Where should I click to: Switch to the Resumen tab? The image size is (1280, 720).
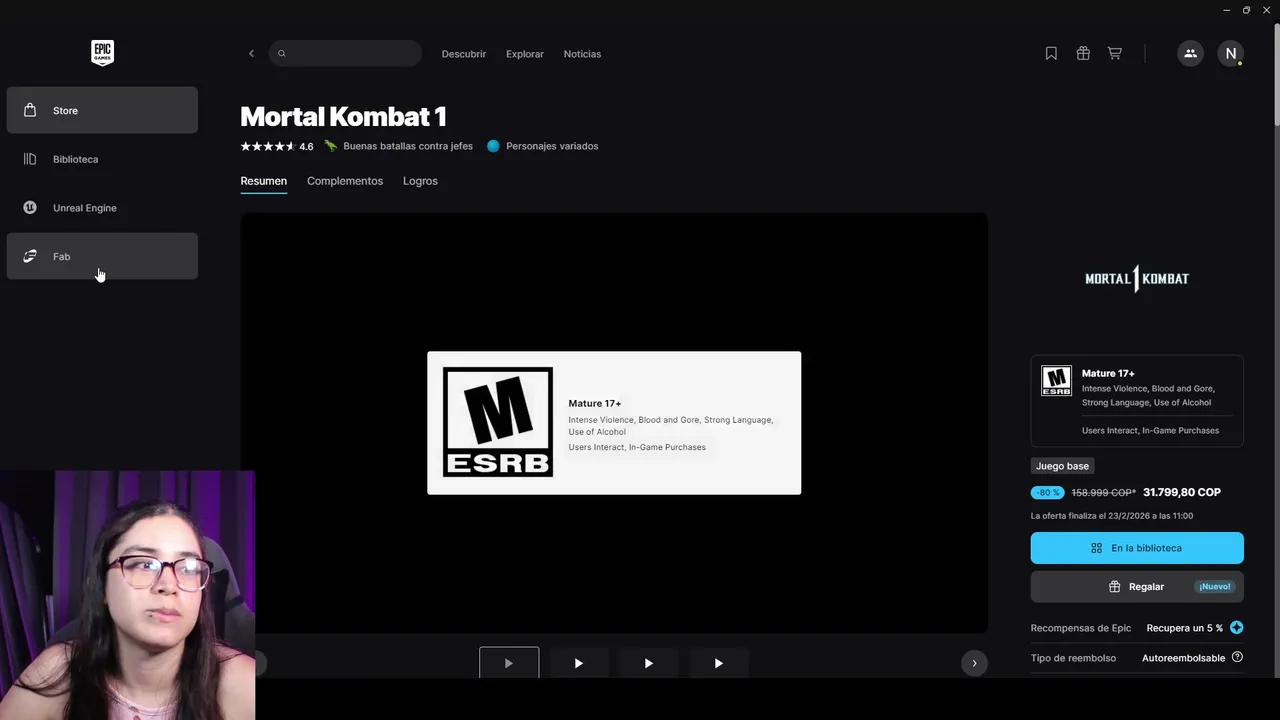point(264,181)
